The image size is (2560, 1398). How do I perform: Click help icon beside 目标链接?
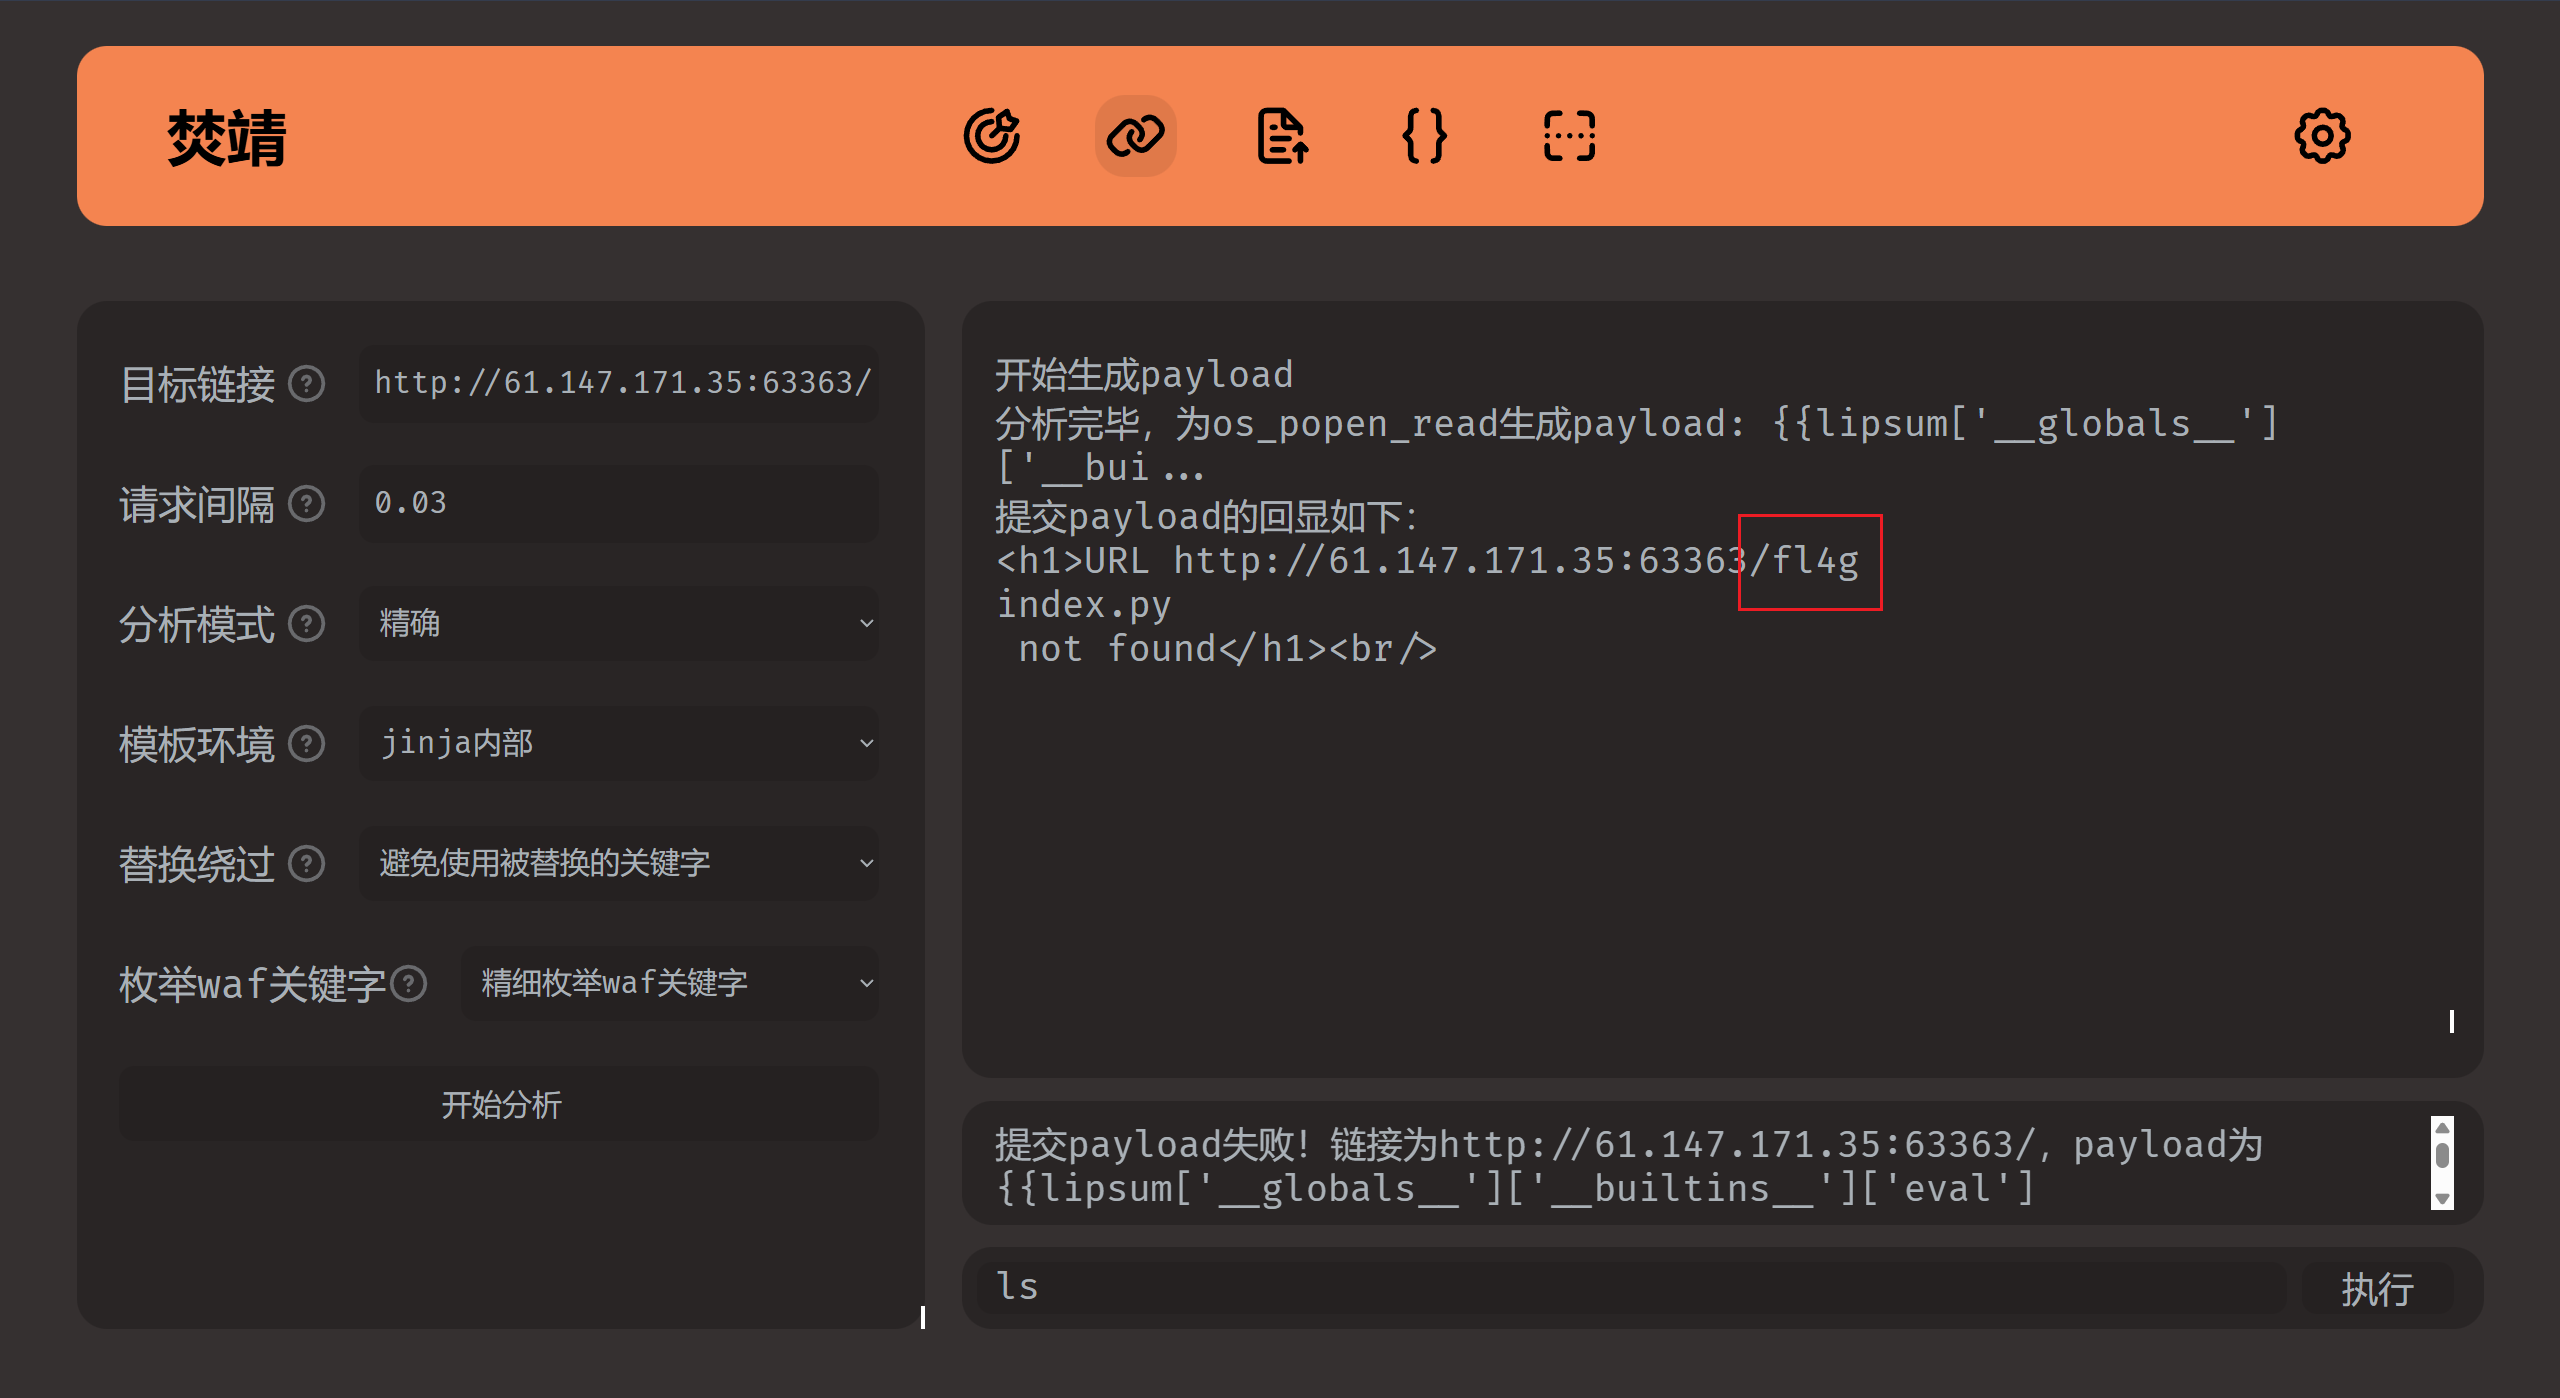click(x=307, y=384)
